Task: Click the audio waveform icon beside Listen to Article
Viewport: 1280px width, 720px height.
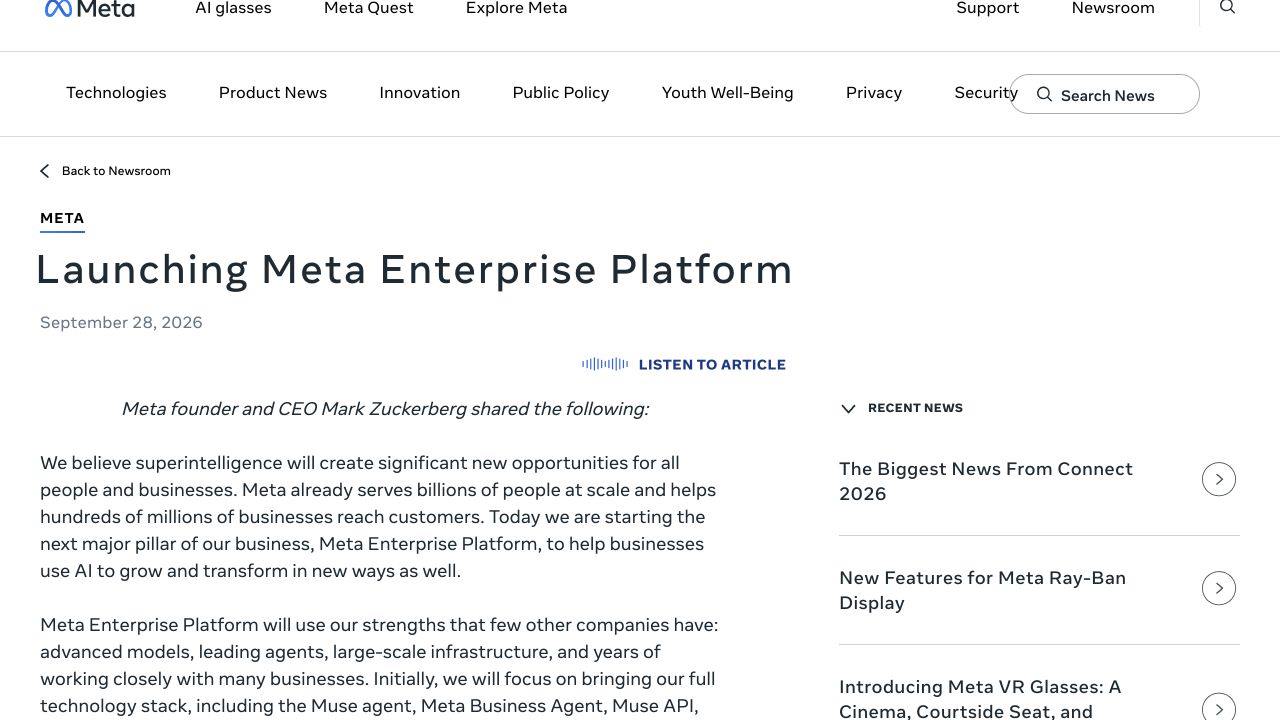Action: click(605, 364)
